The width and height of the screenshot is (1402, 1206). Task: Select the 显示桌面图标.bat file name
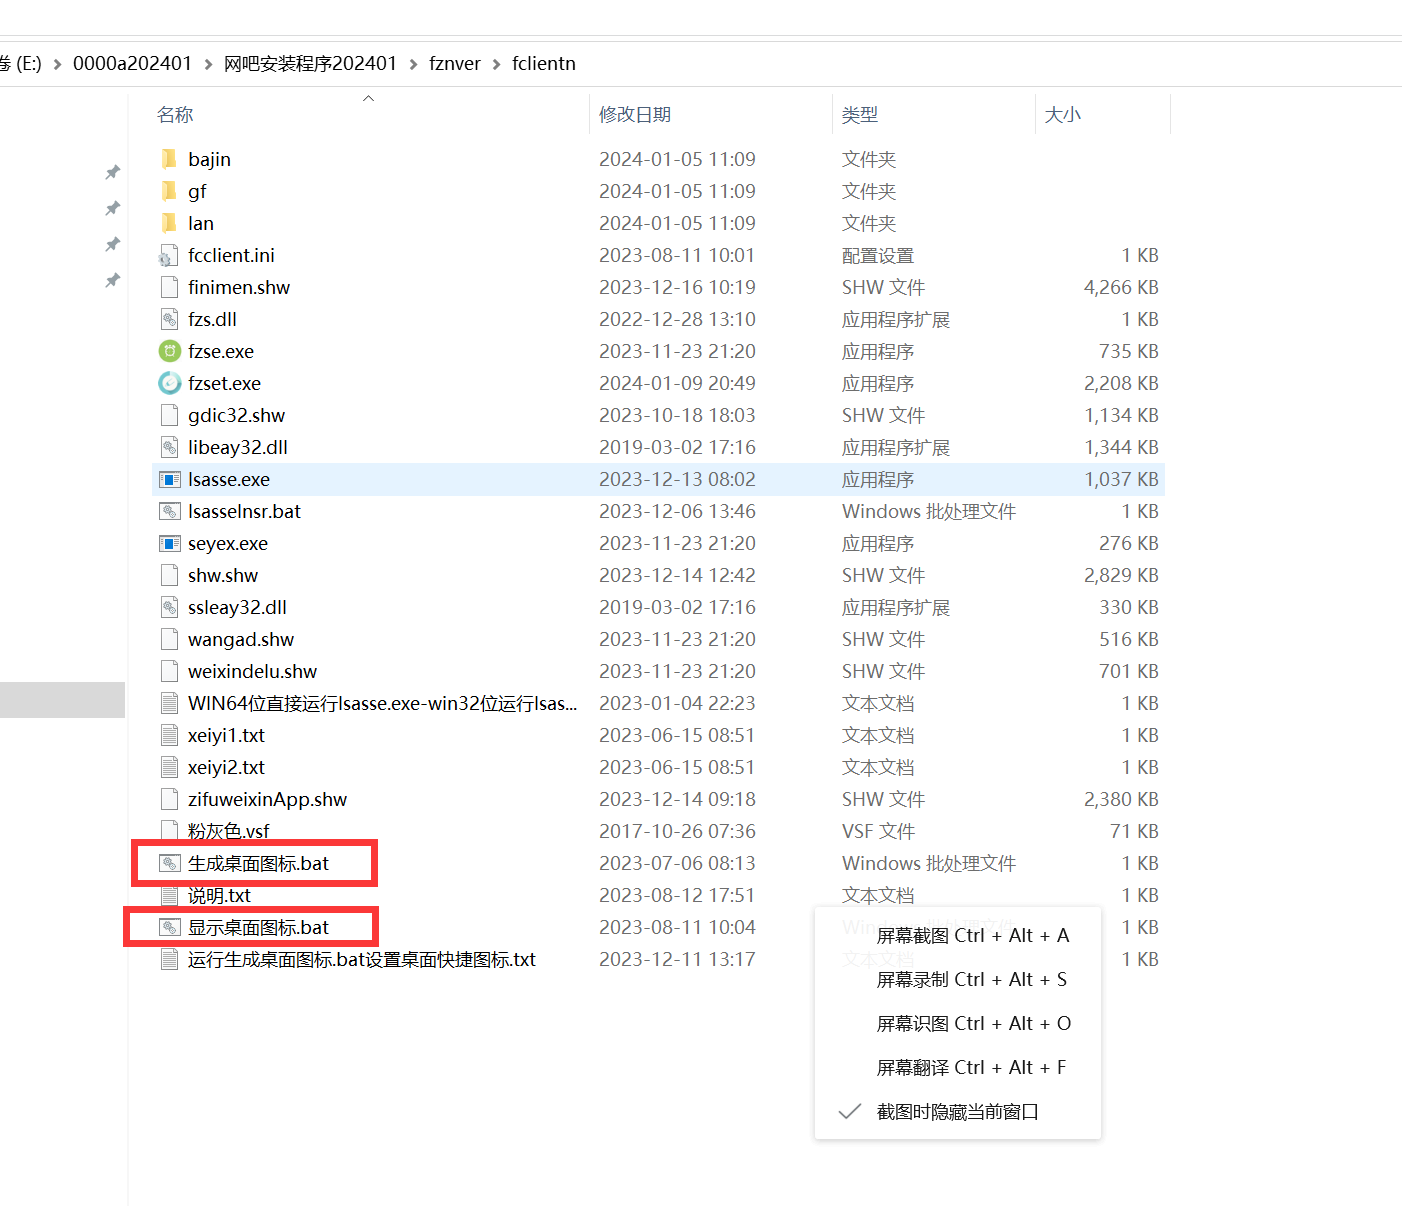258,927
